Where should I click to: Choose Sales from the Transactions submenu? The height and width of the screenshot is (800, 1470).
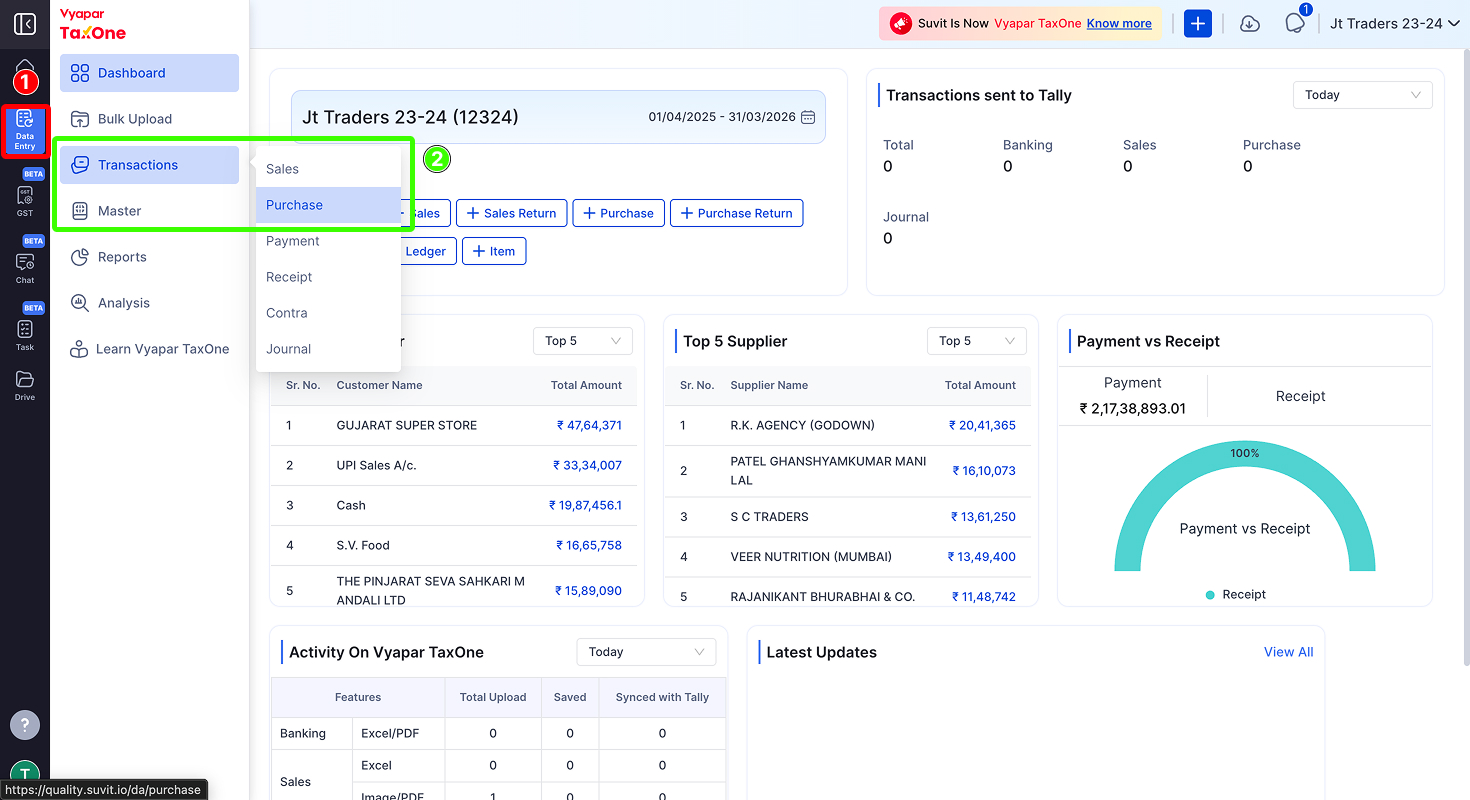(328, 169)
